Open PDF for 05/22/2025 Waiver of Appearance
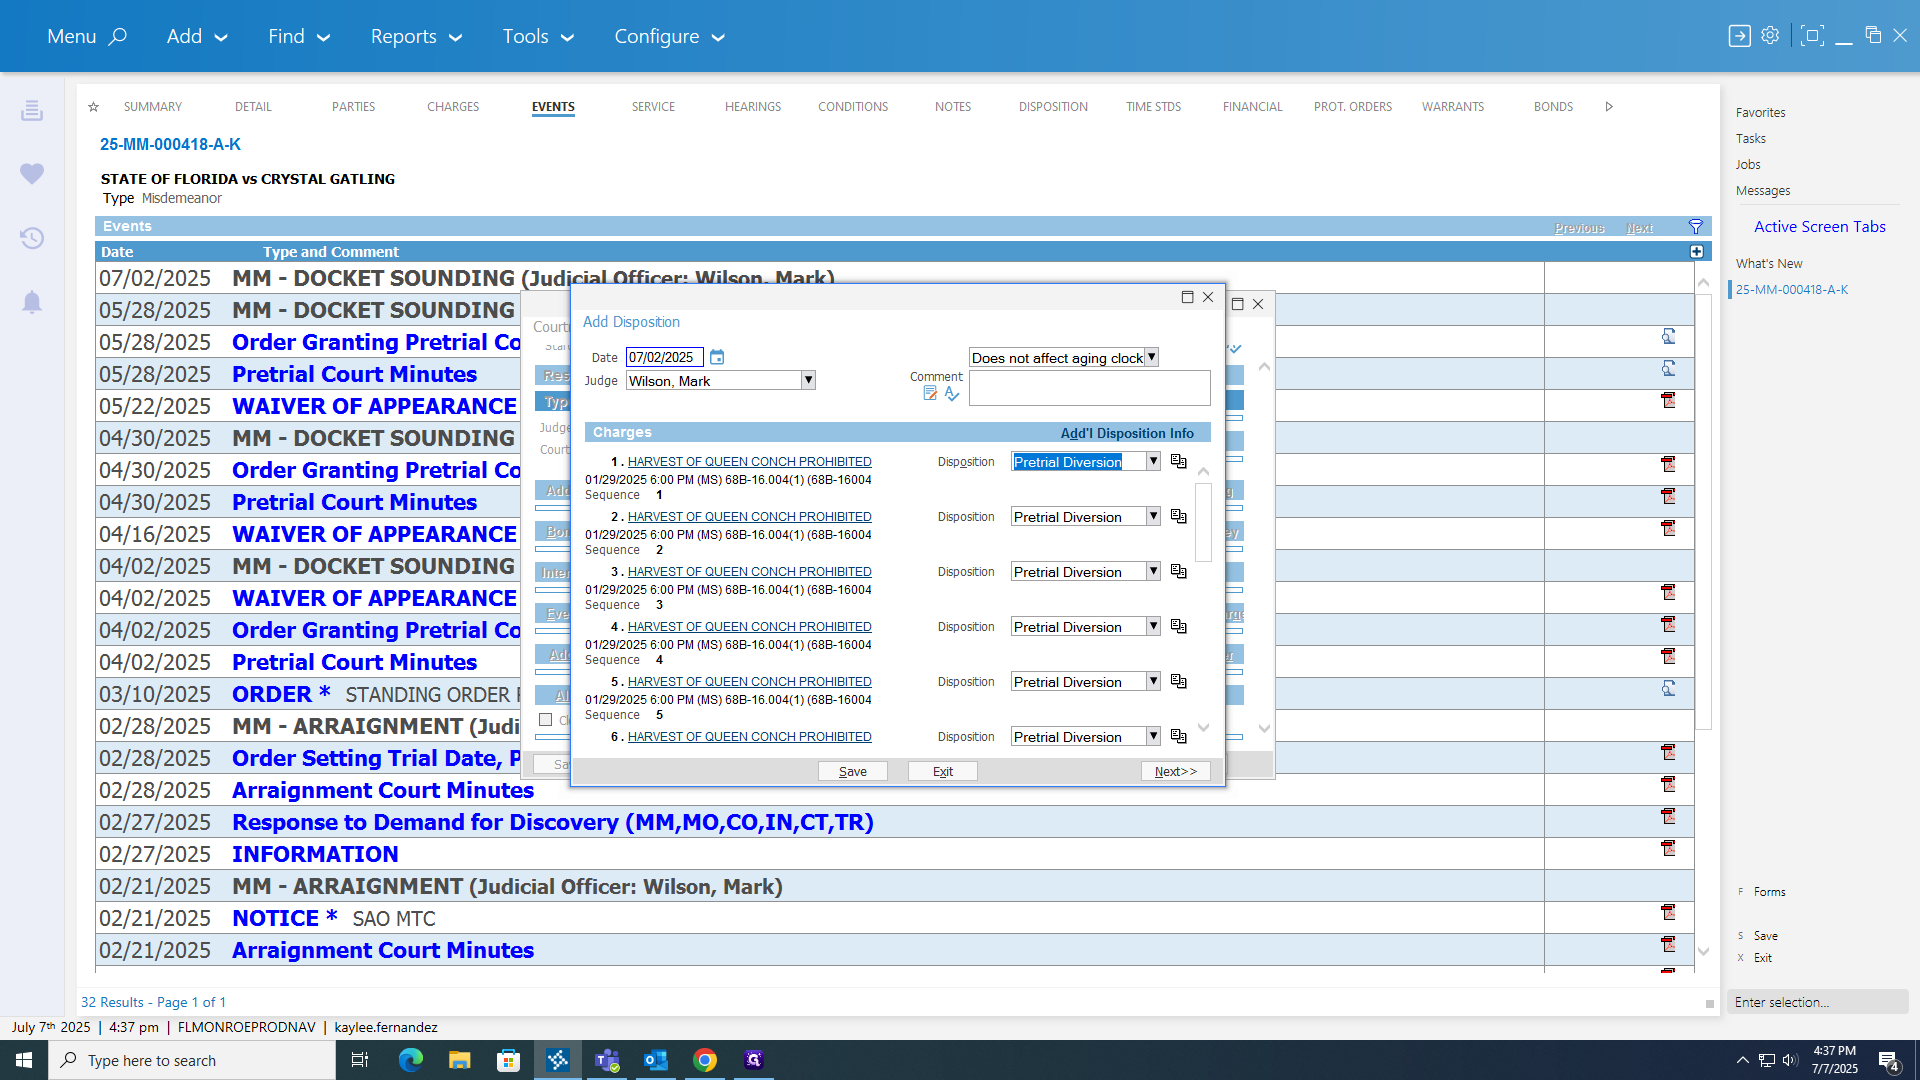This screenshot has height=1080, width=1920. click(x=1668, y=400)
